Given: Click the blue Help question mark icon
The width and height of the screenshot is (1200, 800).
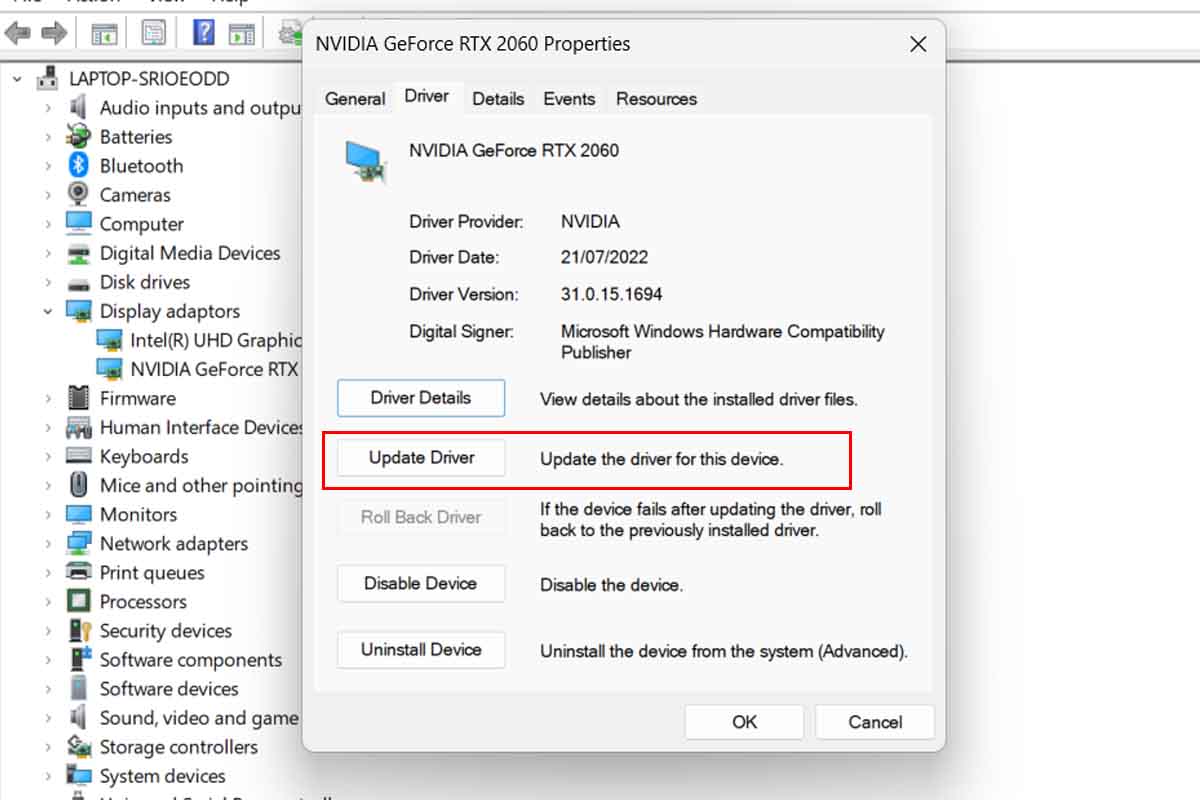Looking at the screenshot, I should click(203, 34).
